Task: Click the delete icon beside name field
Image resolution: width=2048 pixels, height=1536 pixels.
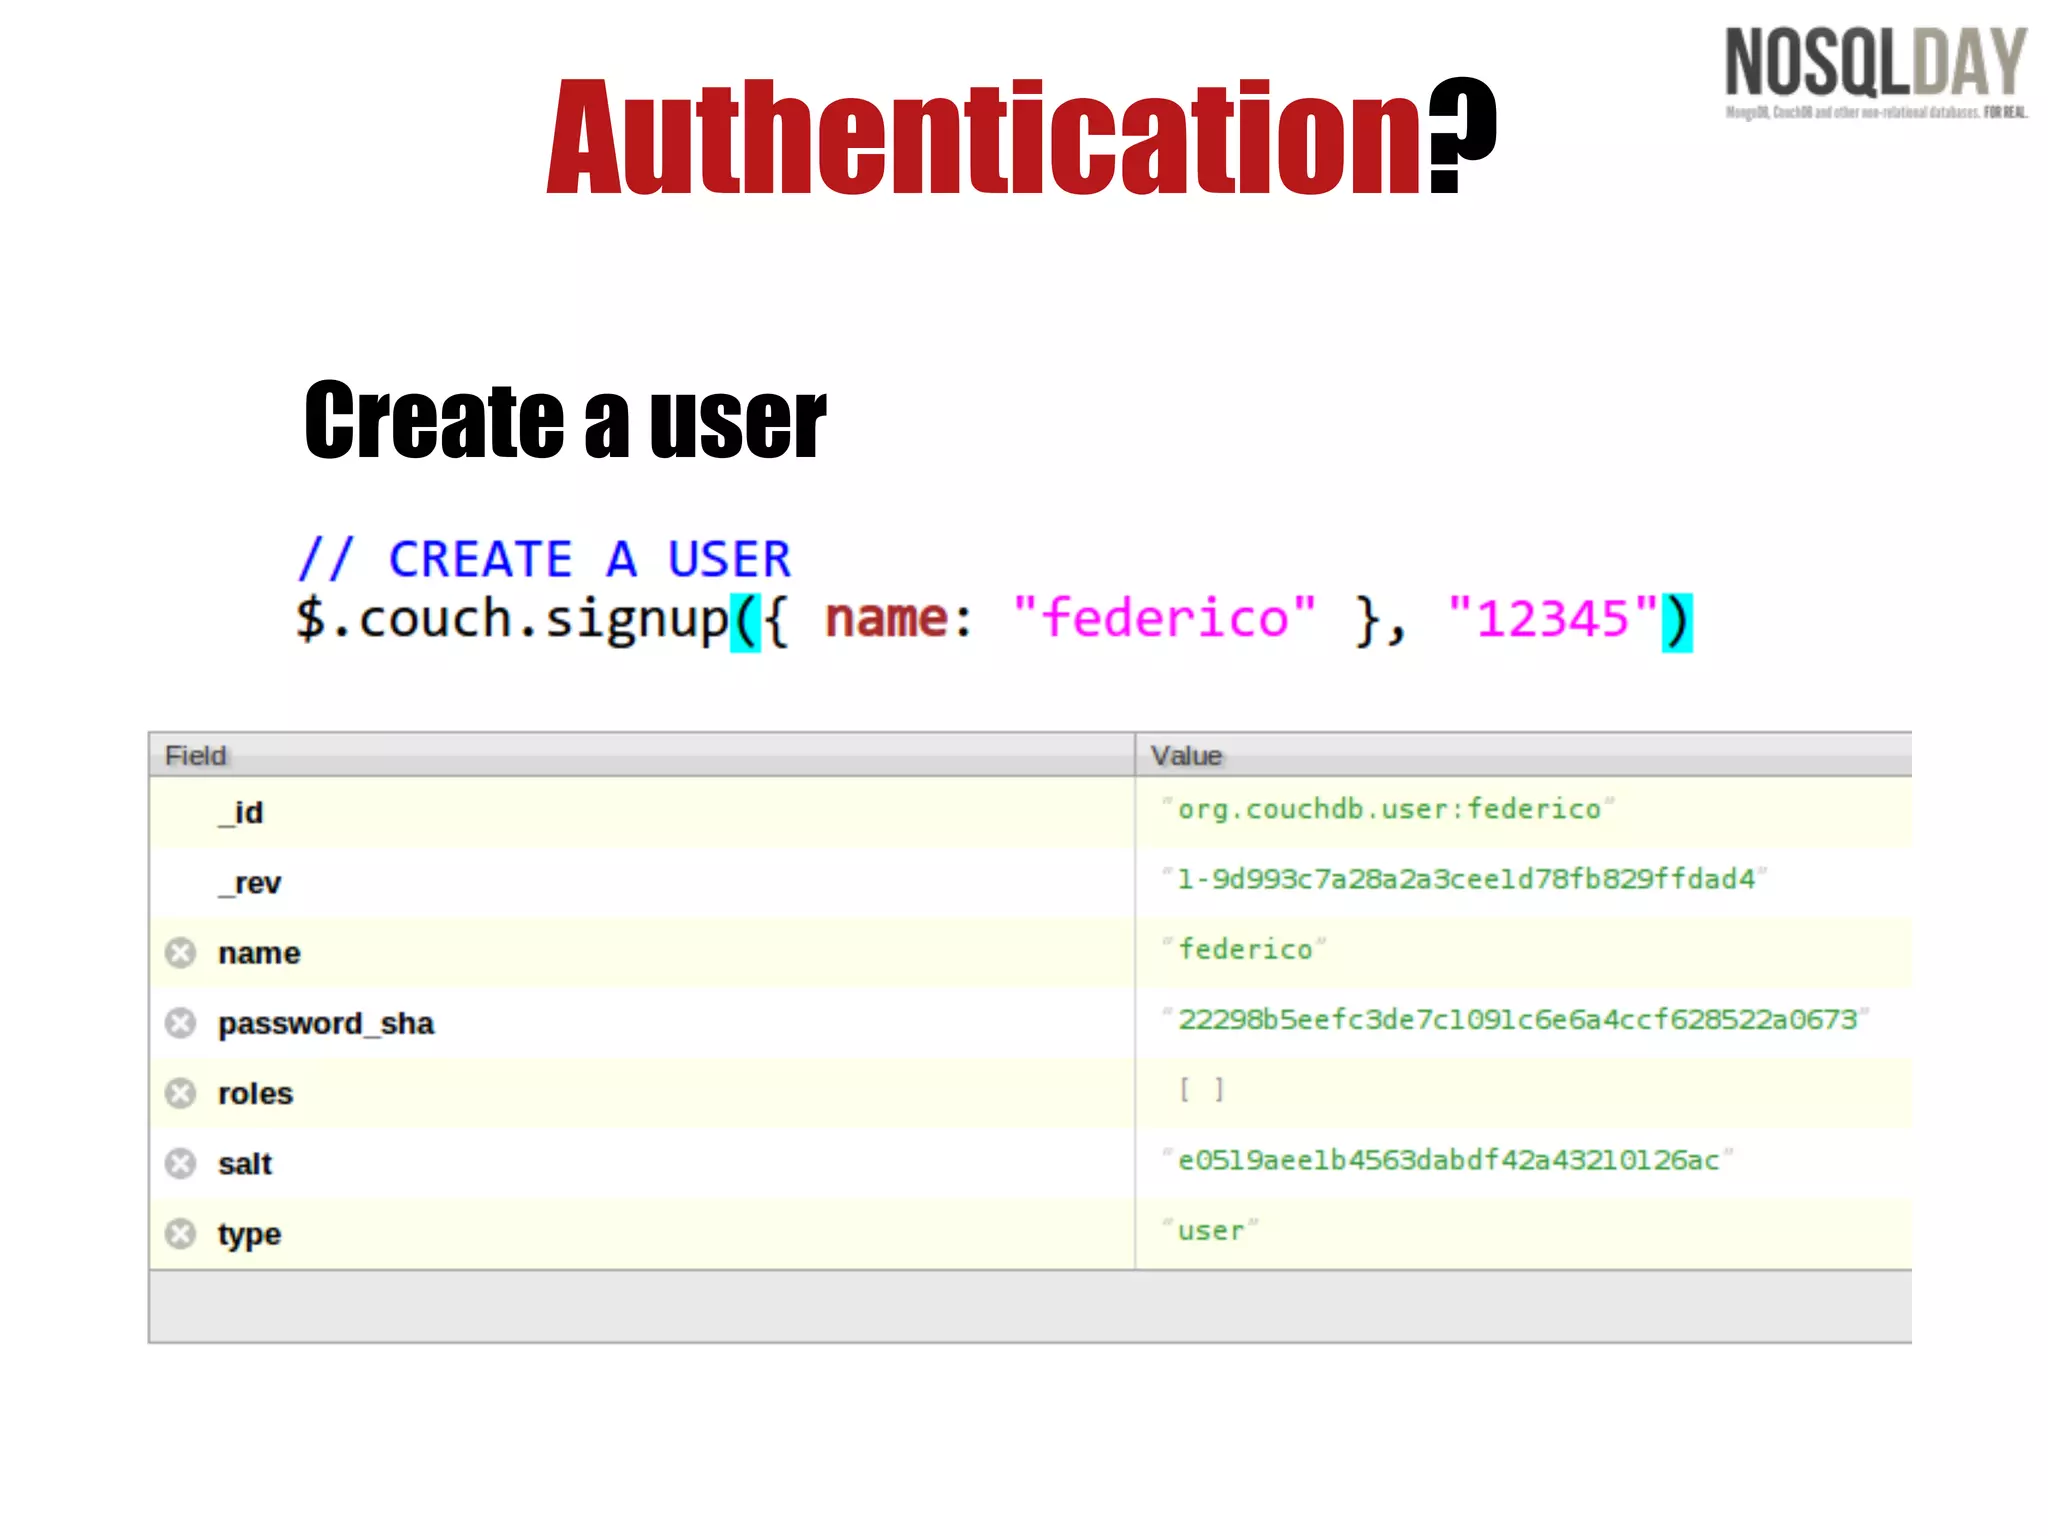Action: pos(180,953)
